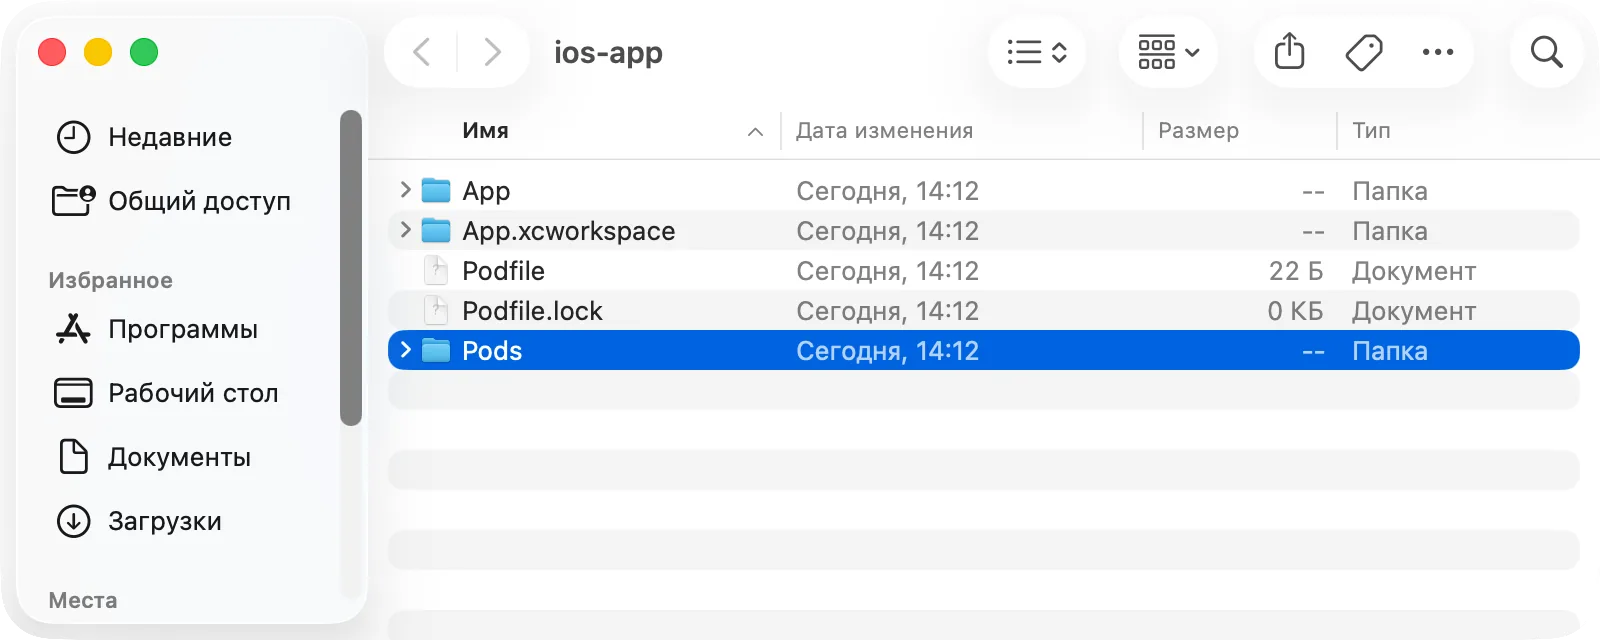Open the grouping options dropdown
This screenshot has height=640, width=1600.
pos(1168,52)
